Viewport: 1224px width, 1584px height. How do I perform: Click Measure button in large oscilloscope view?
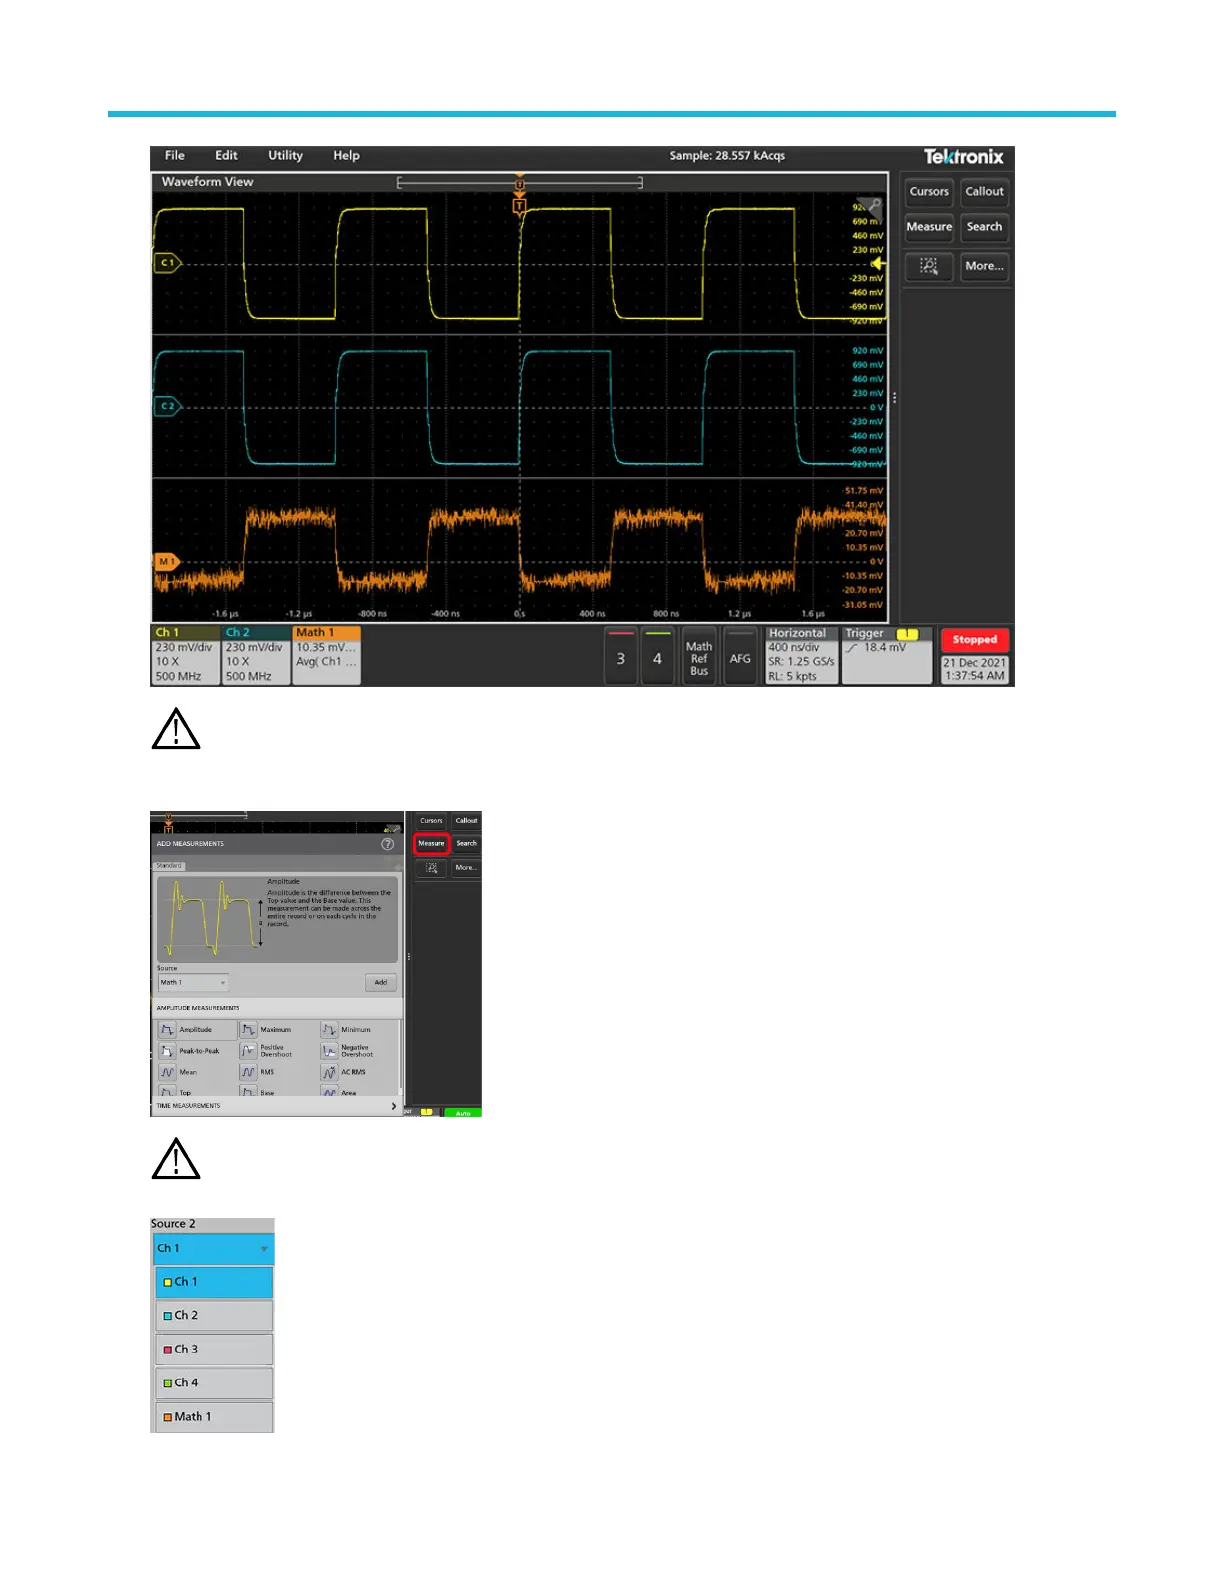point(929,228)
